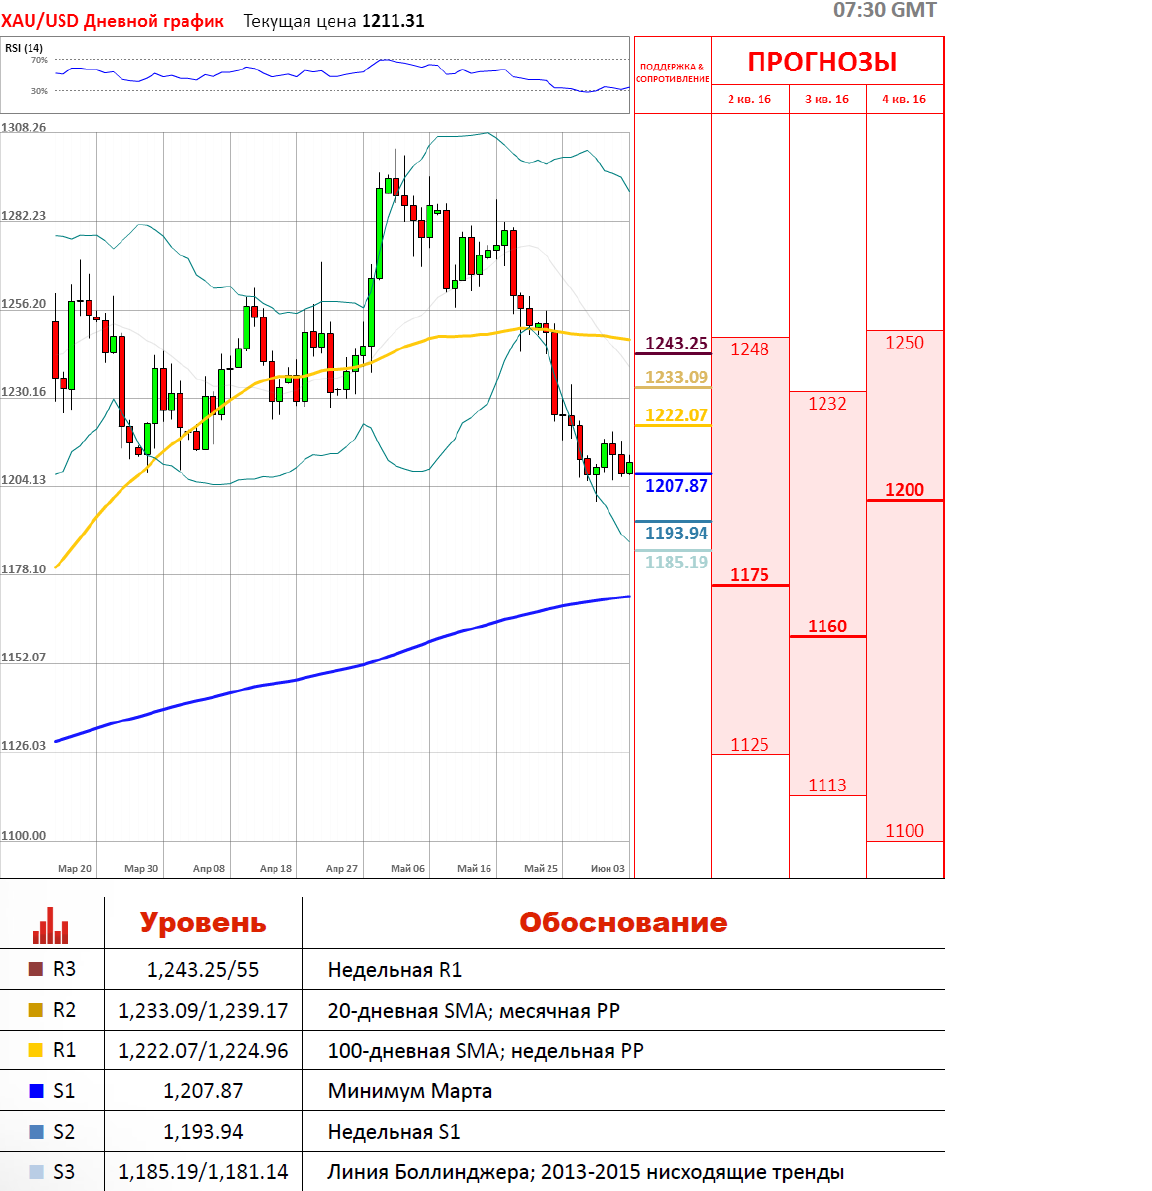Click the 1,185.19/1,181.14 level cell

coord(203,1172)
